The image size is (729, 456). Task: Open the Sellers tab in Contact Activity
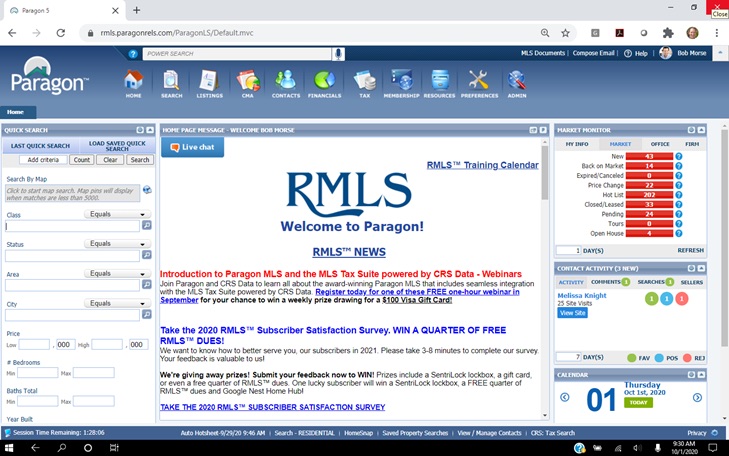(x=691, y=282)
